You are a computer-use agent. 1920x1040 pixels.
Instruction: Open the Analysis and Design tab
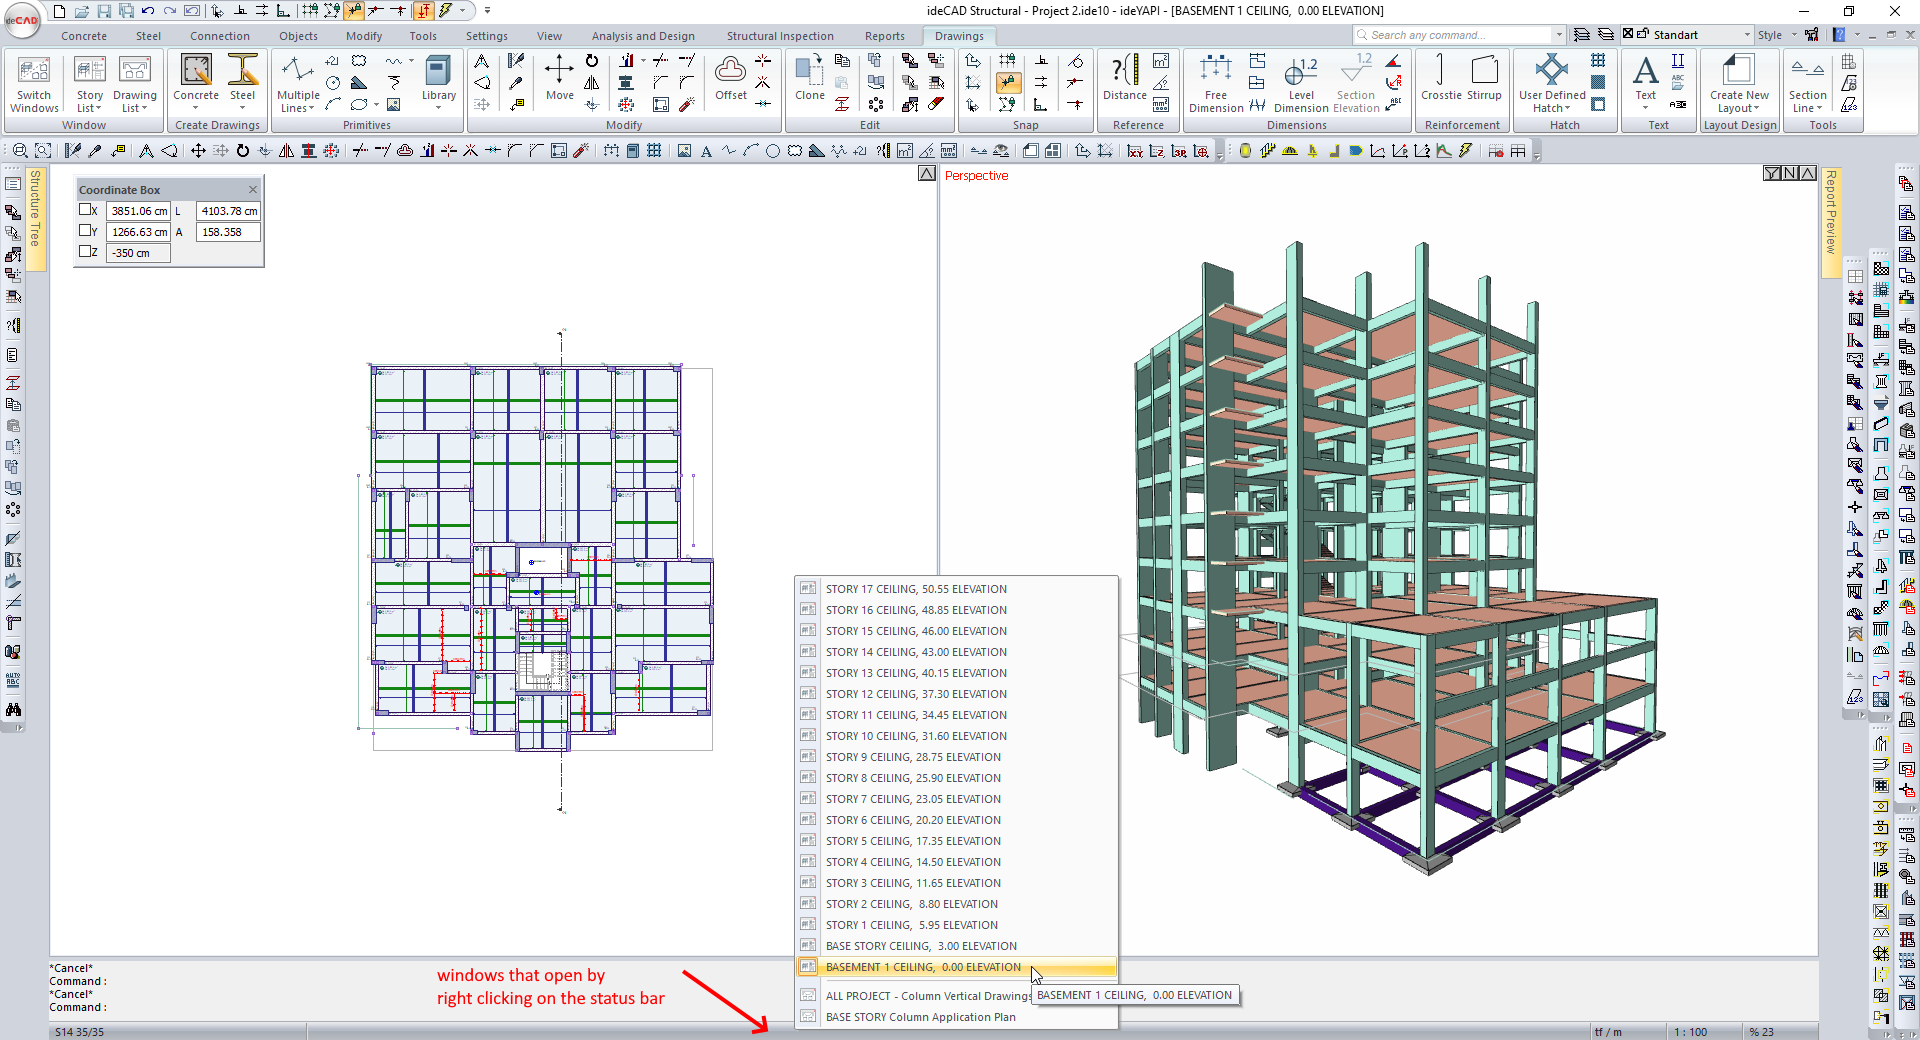[x=642, y=36]
